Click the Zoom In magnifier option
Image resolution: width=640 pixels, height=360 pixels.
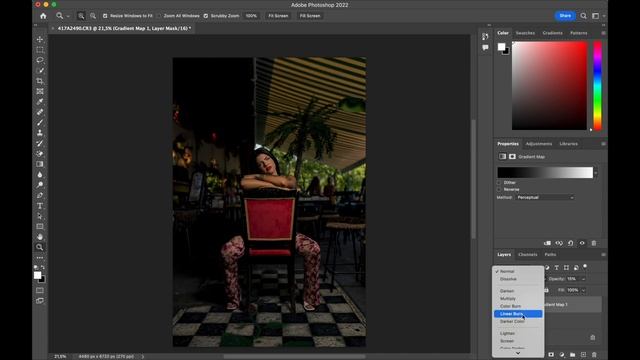(81, 16)
